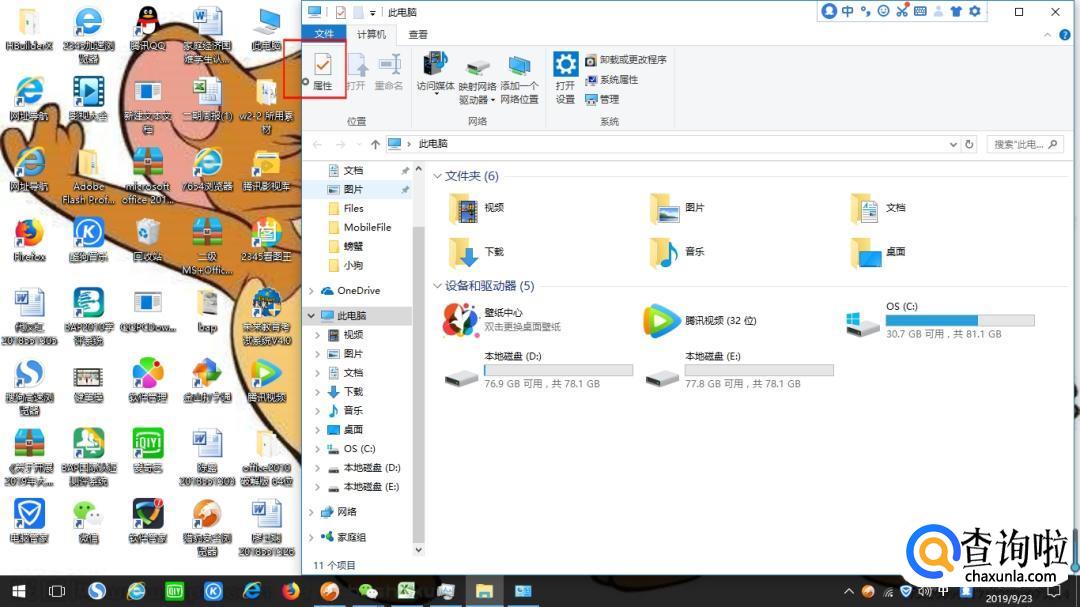This screenshot has width=1080, height=607.
Task: Go up one level with up arrow
Action: click(375, 144)
